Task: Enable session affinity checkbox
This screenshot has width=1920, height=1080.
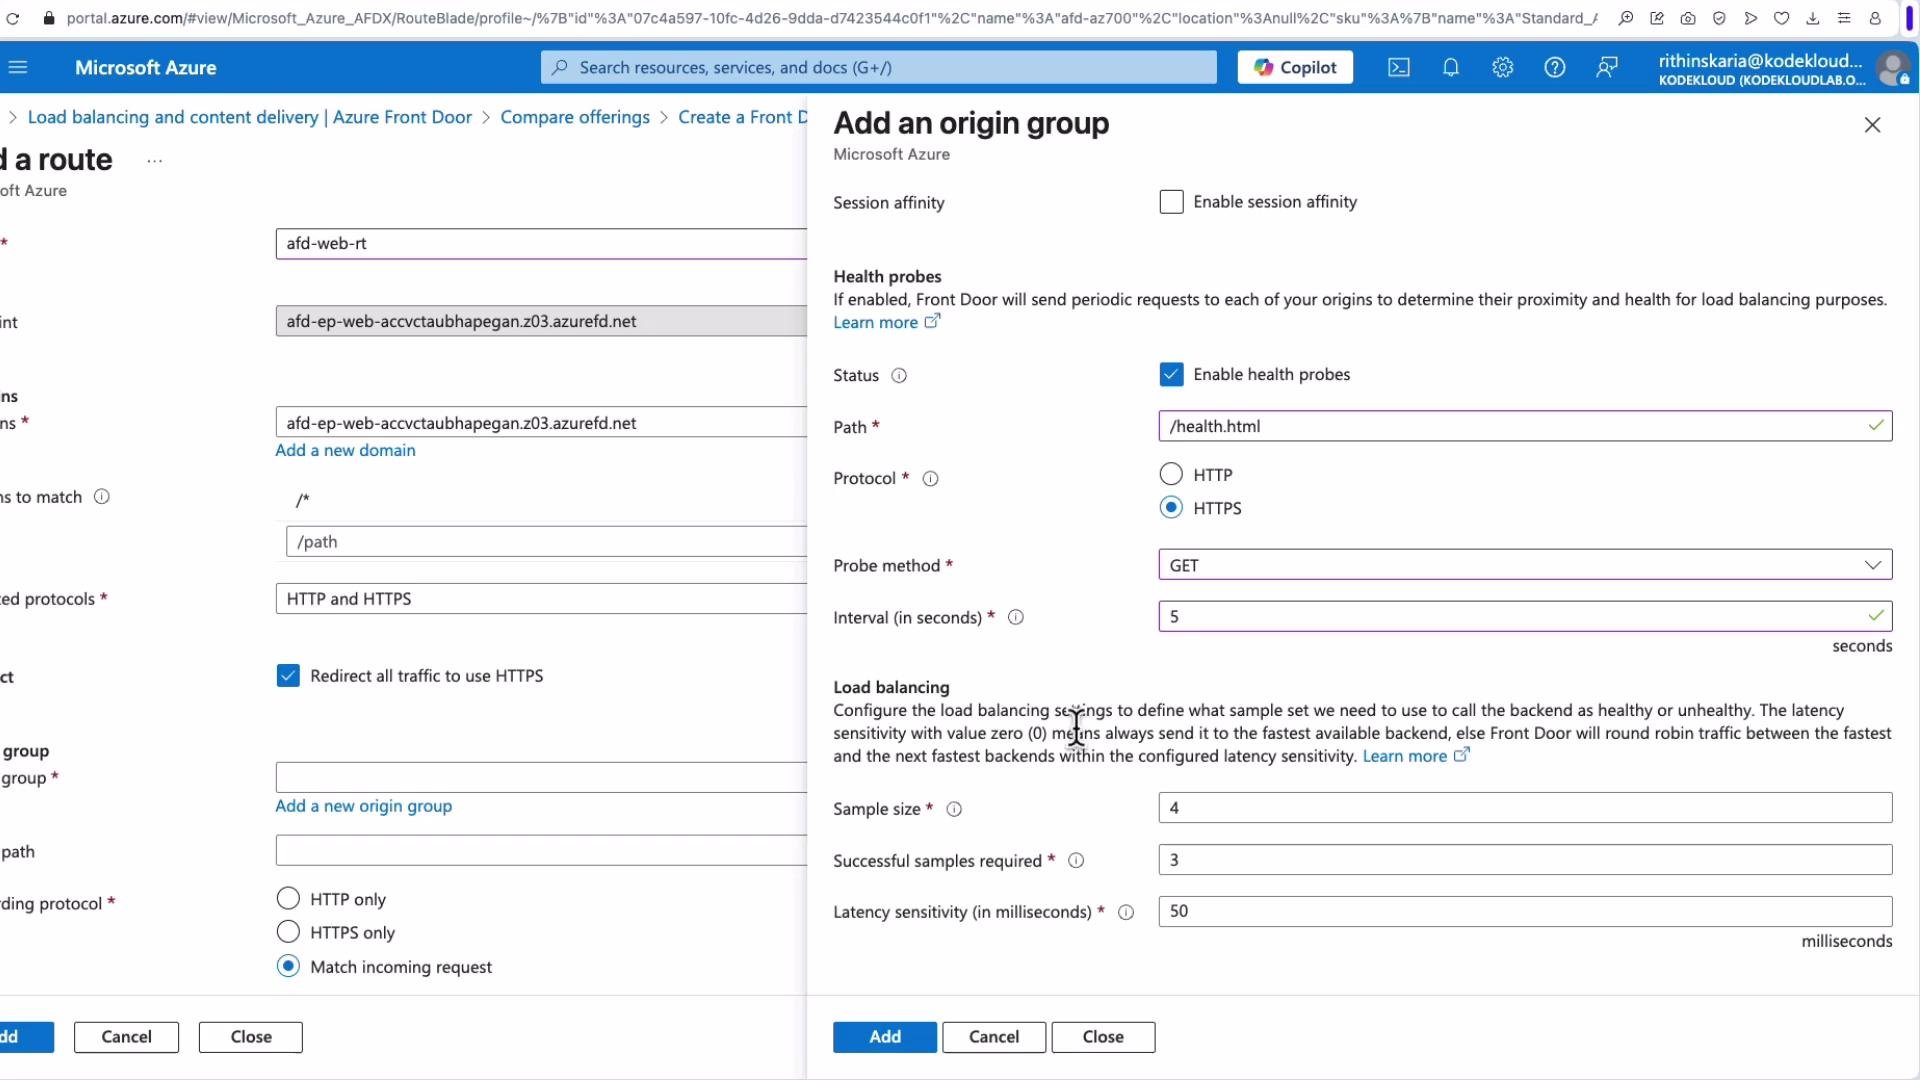Action: pyautogui.click(x=1171, y=202)
